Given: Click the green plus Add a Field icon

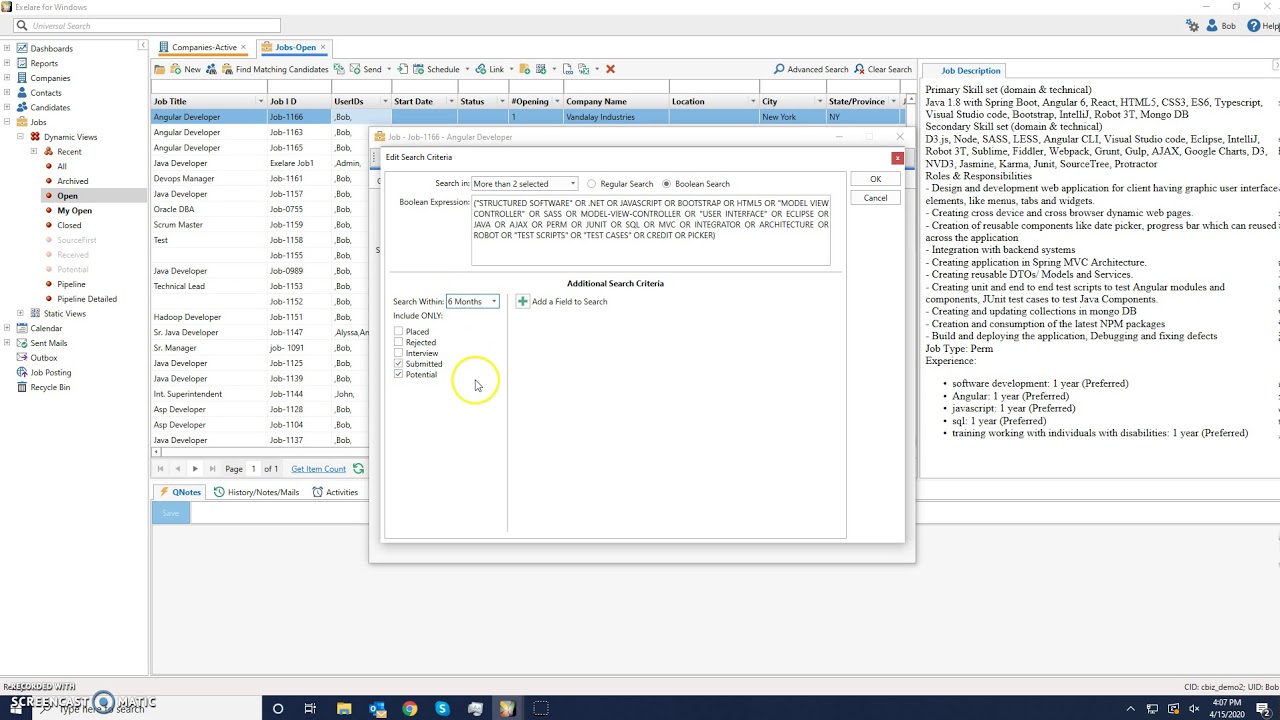Looking at the screenshot, I should pyautogui.click(x=522, y=301).
